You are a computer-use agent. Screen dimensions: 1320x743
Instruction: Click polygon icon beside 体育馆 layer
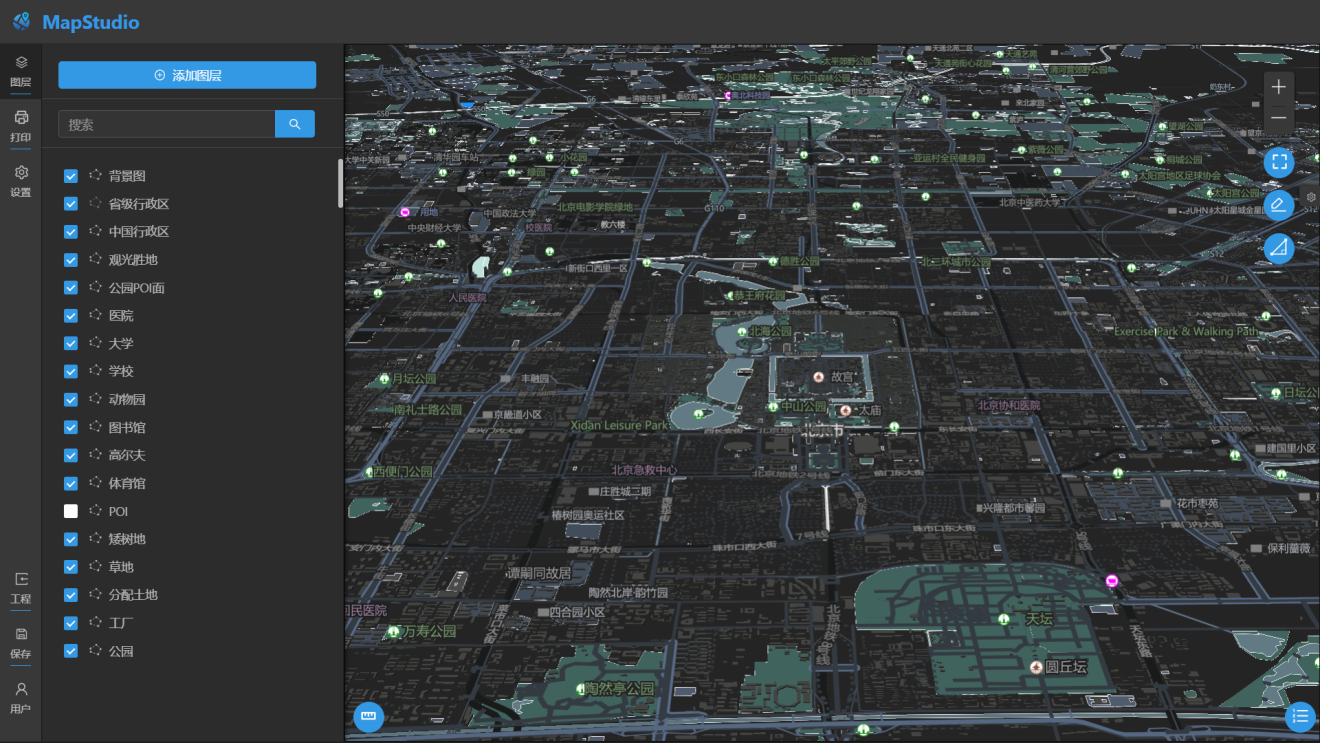(96, 483)
